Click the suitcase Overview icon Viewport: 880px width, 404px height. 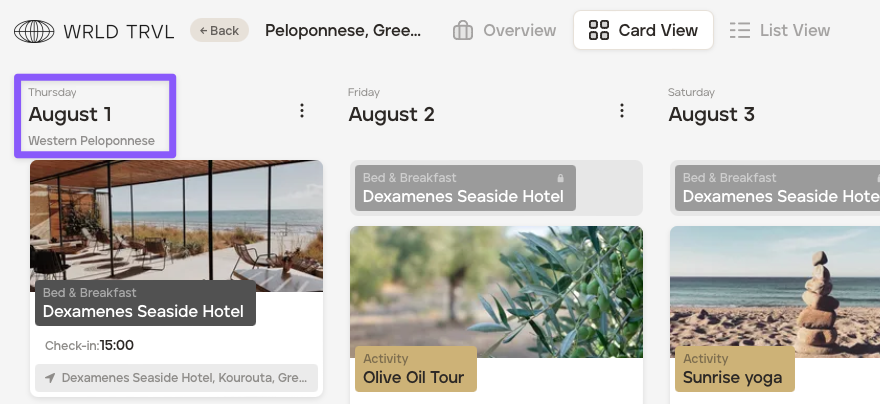(x=463, y=30)
